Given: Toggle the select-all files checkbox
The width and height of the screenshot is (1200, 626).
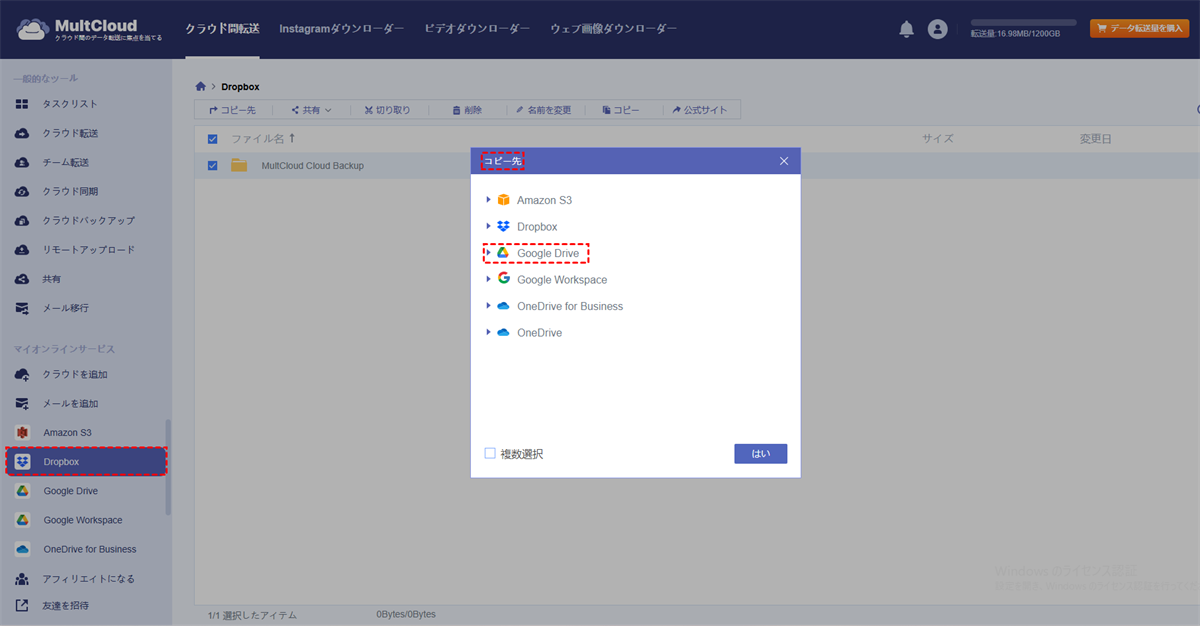Looking at the screenshot, I should click(212, 139).
